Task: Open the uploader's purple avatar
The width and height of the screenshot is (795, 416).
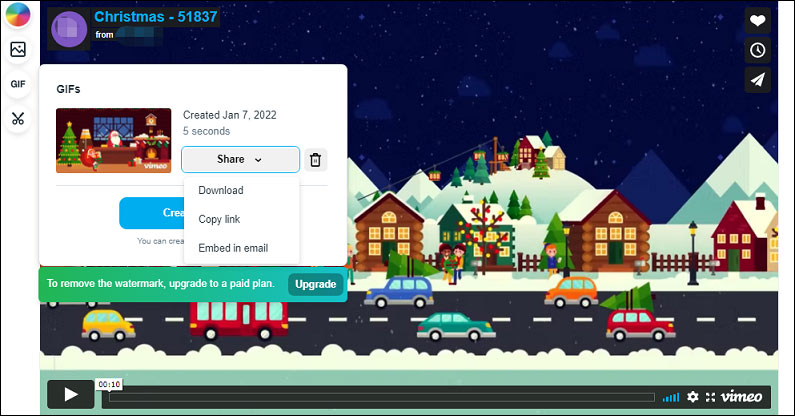Action: (x=69, y=29)
